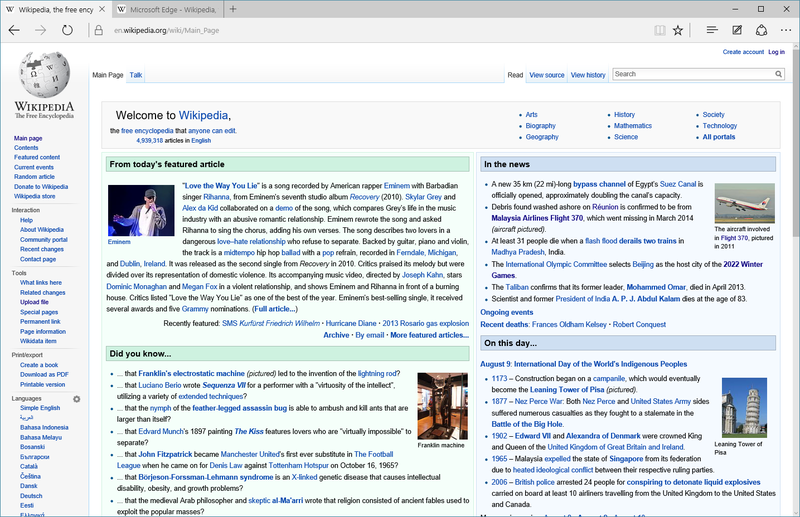
Task: Open Ongoing events link
Action: coord(507,312)
